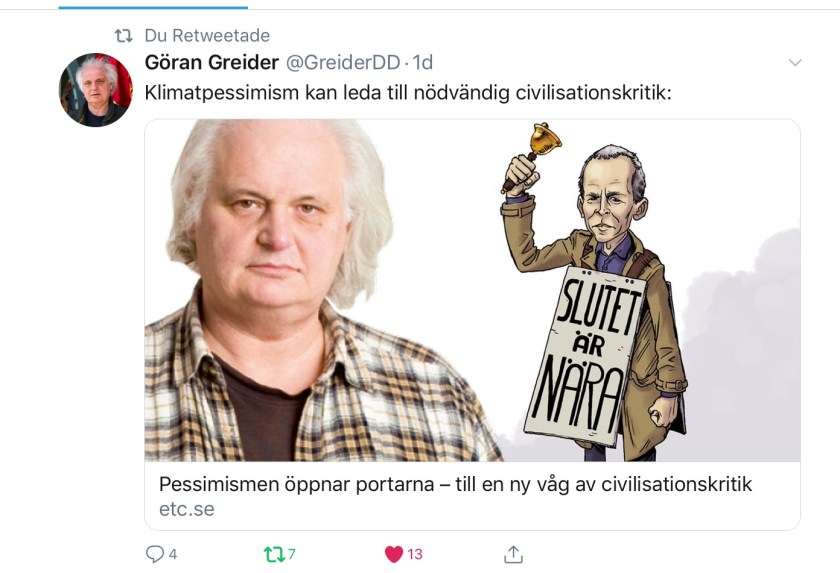840x573 pixels.
Task: Expand tweet options chevron
Action: pos(795,63)
